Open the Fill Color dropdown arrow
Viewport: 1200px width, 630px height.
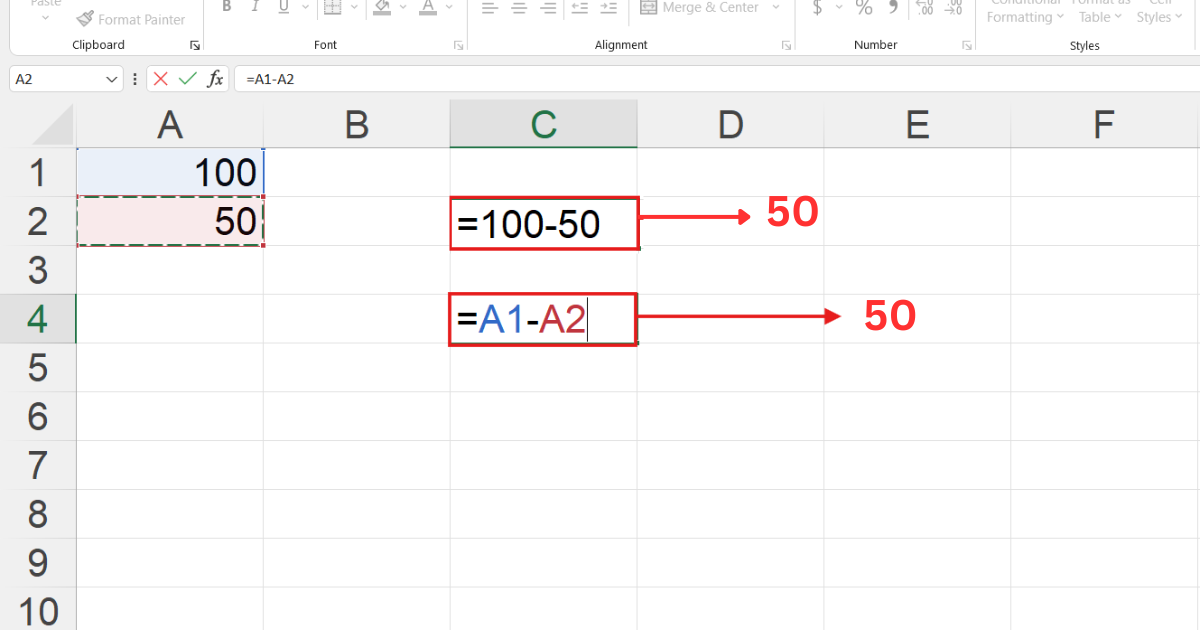(404, 8)
